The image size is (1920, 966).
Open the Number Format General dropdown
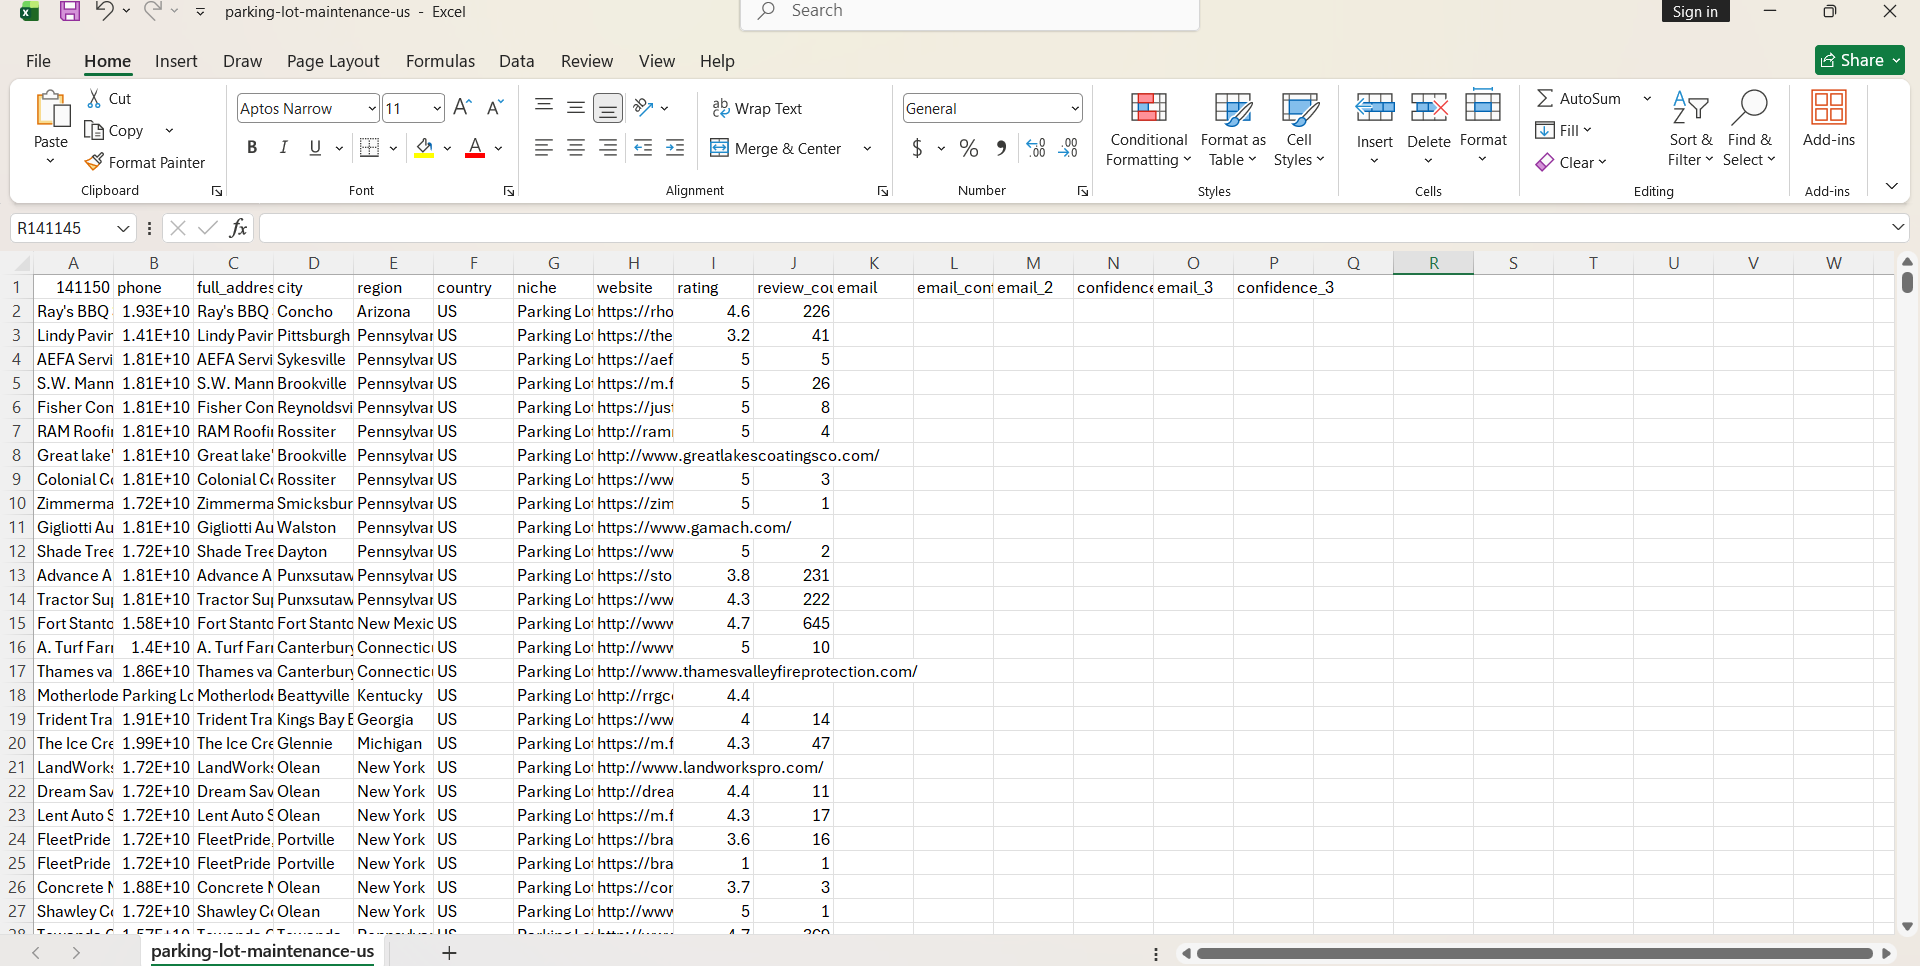[1075, 108]
